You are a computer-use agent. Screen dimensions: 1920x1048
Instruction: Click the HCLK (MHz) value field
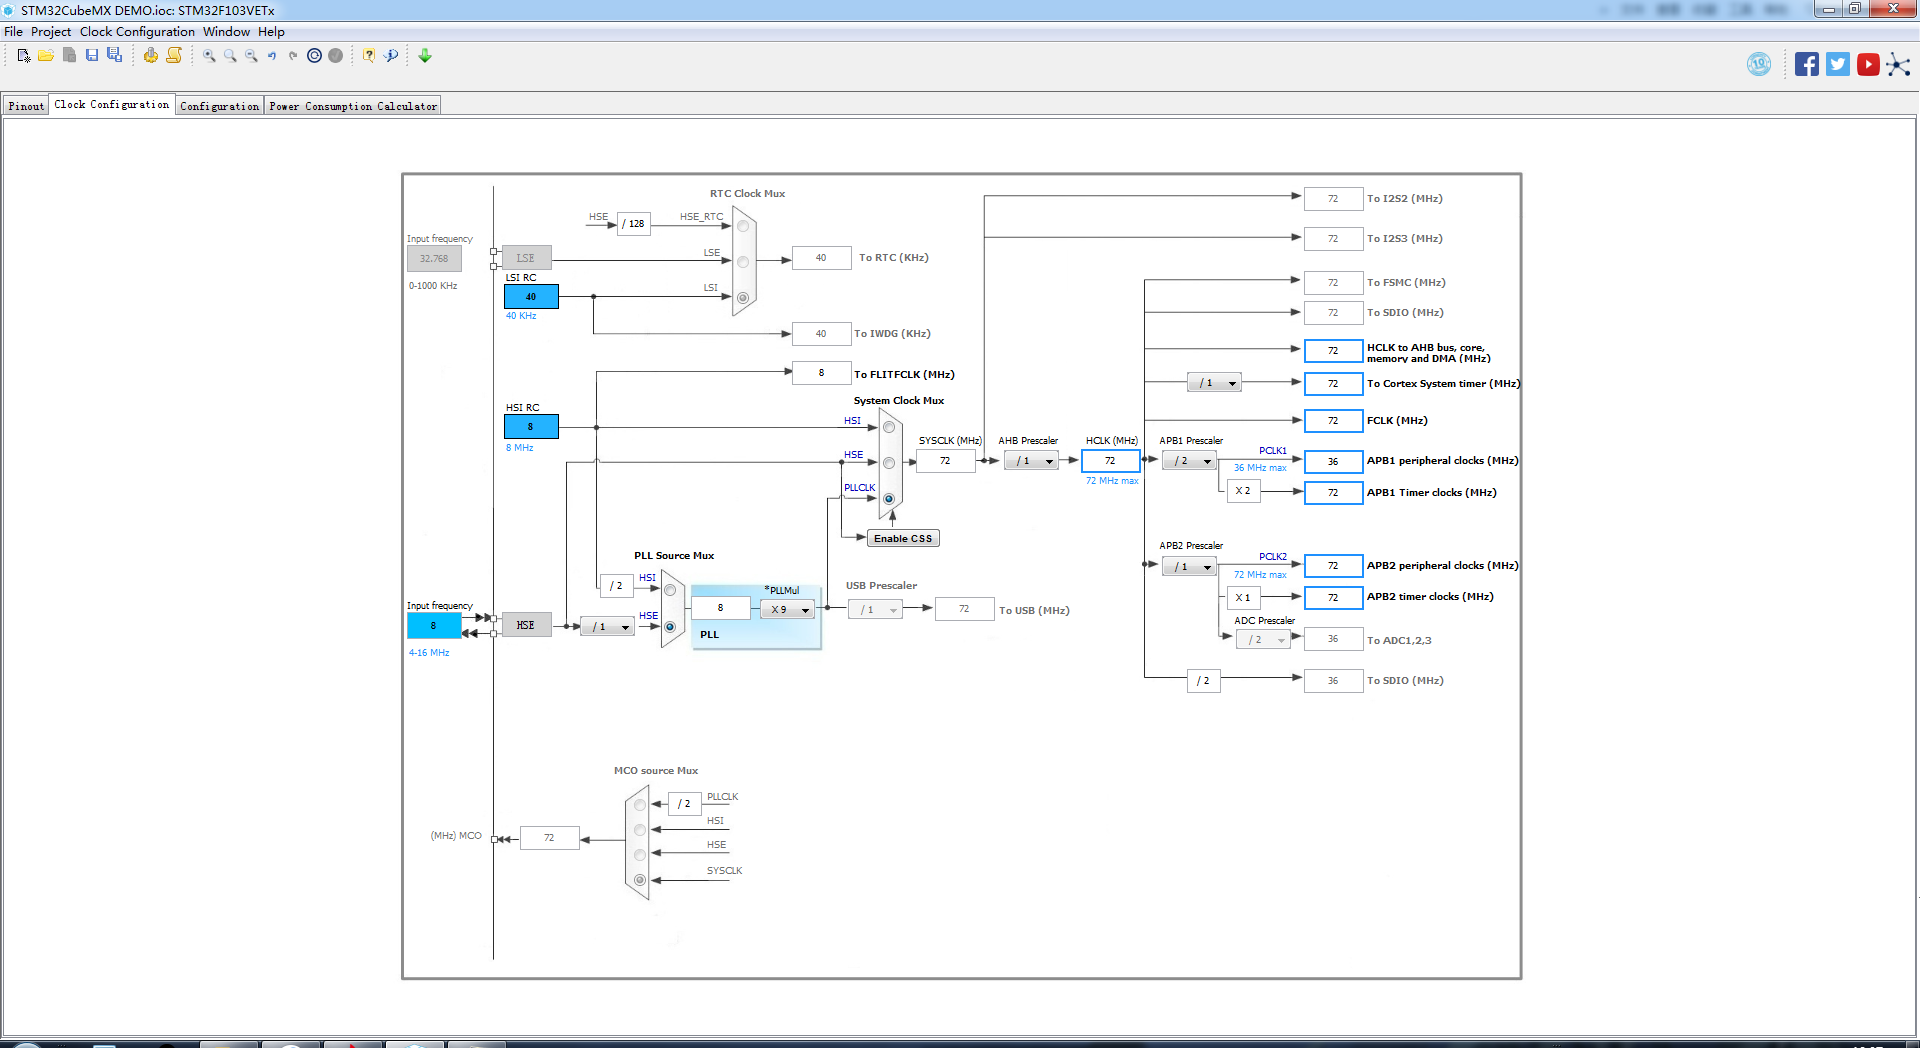click(x=1110, y=461)
